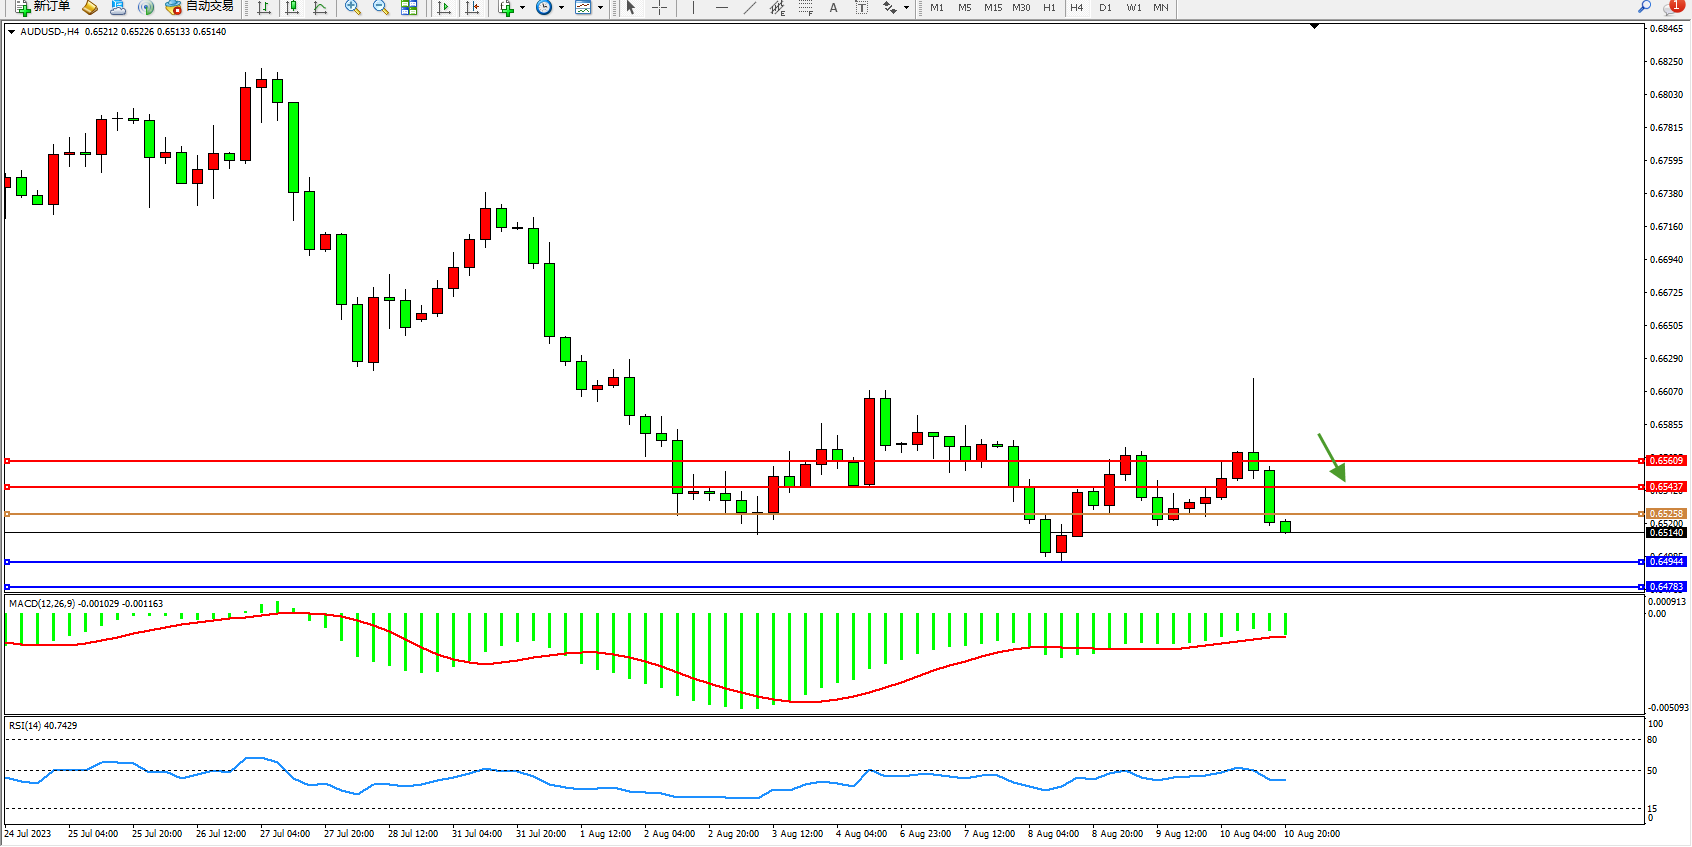Click the New Order (新订单) button

pyautogui.click(x=42, y=7)
